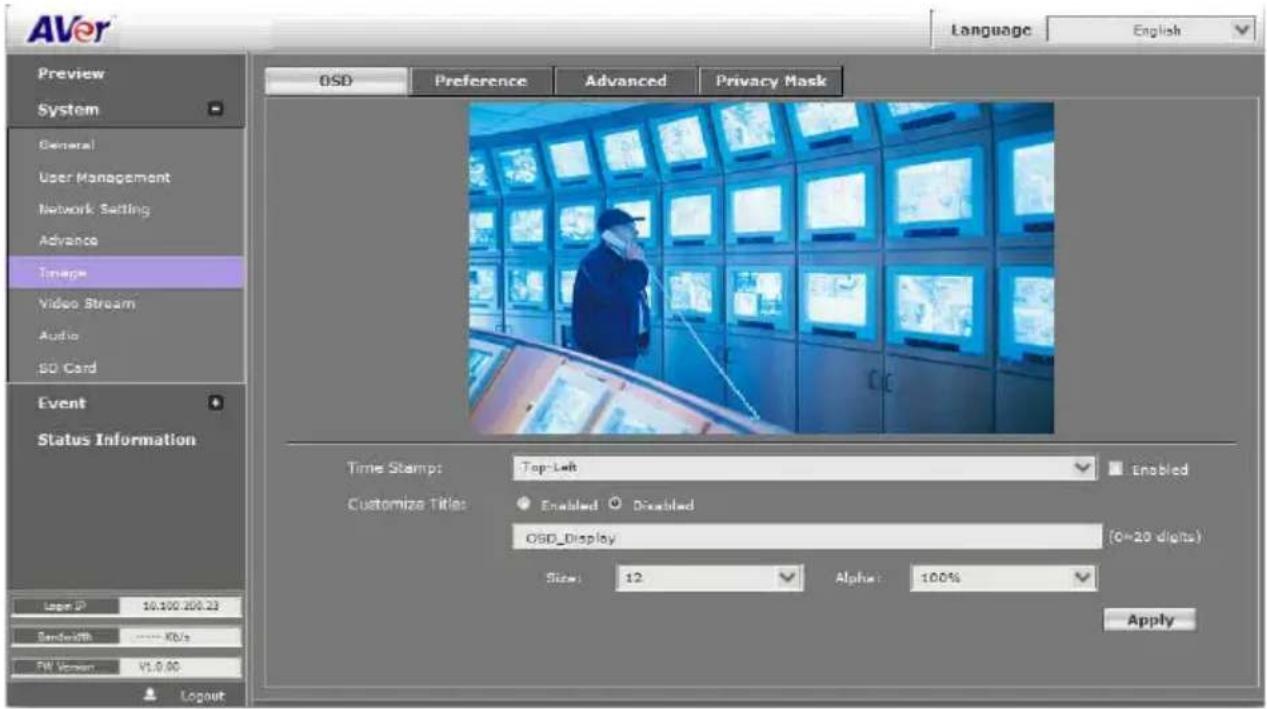
Task: Switch to the Privacy Mask tab
Action: tap(771, 82)
